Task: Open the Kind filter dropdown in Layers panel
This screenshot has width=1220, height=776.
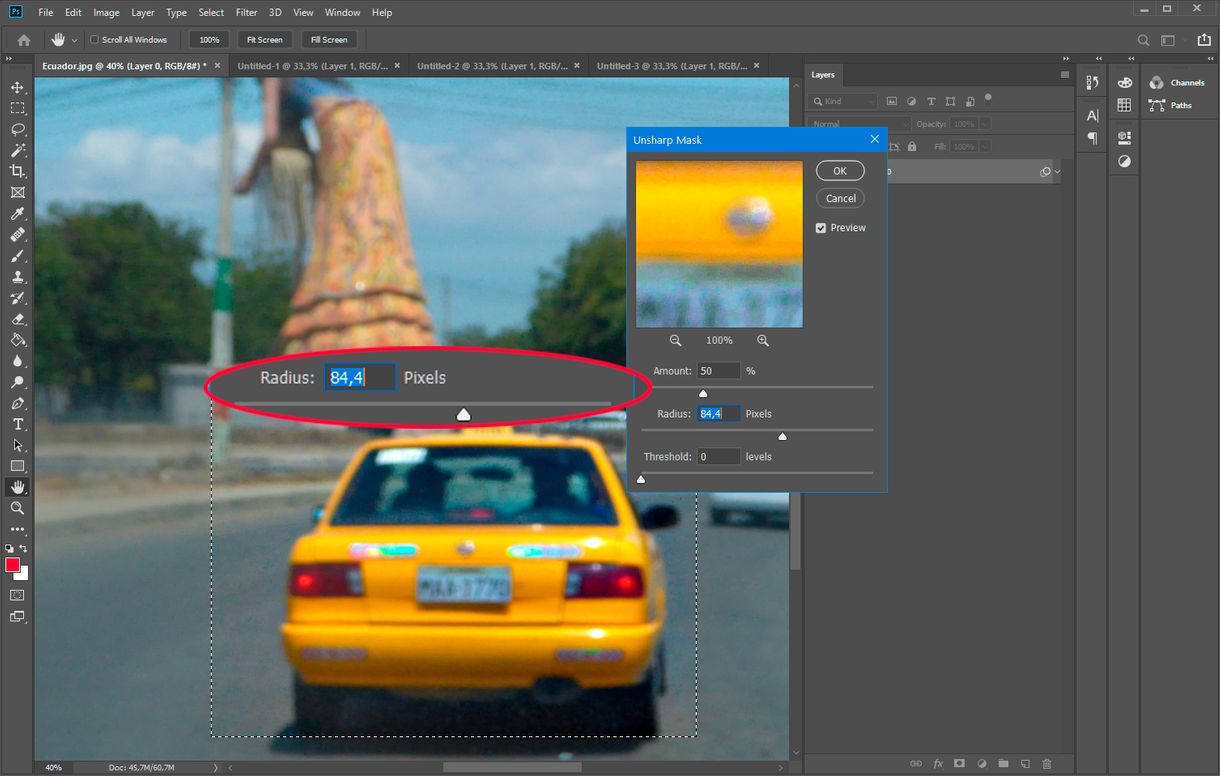Action: pos(843,101)
